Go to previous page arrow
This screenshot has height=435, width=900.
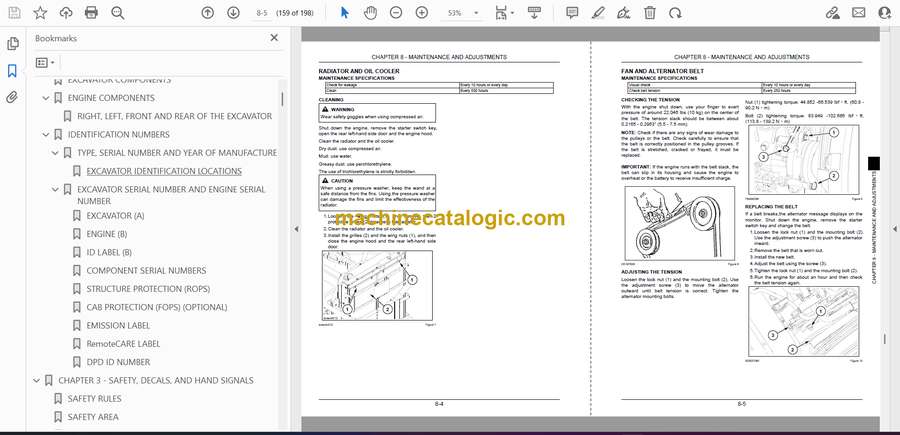tap(207, 13)
